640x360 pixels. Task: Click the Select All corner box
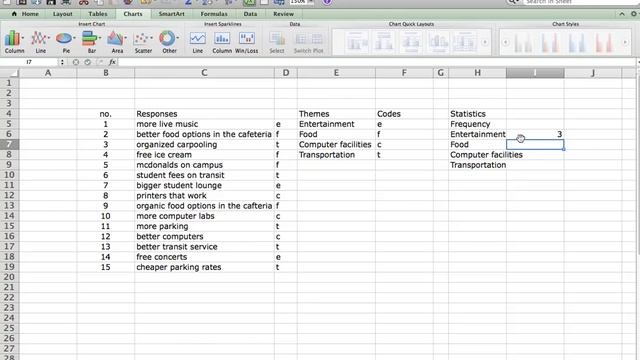point(9,73)
